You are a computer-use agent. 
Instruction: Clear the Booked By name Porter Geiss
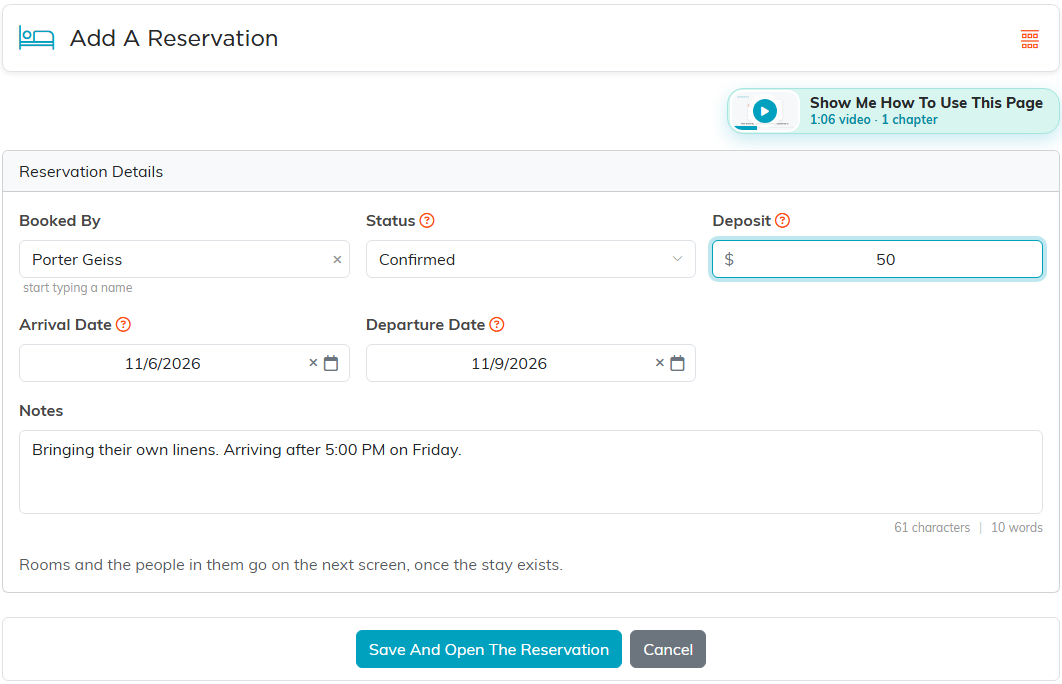[337, 259]
